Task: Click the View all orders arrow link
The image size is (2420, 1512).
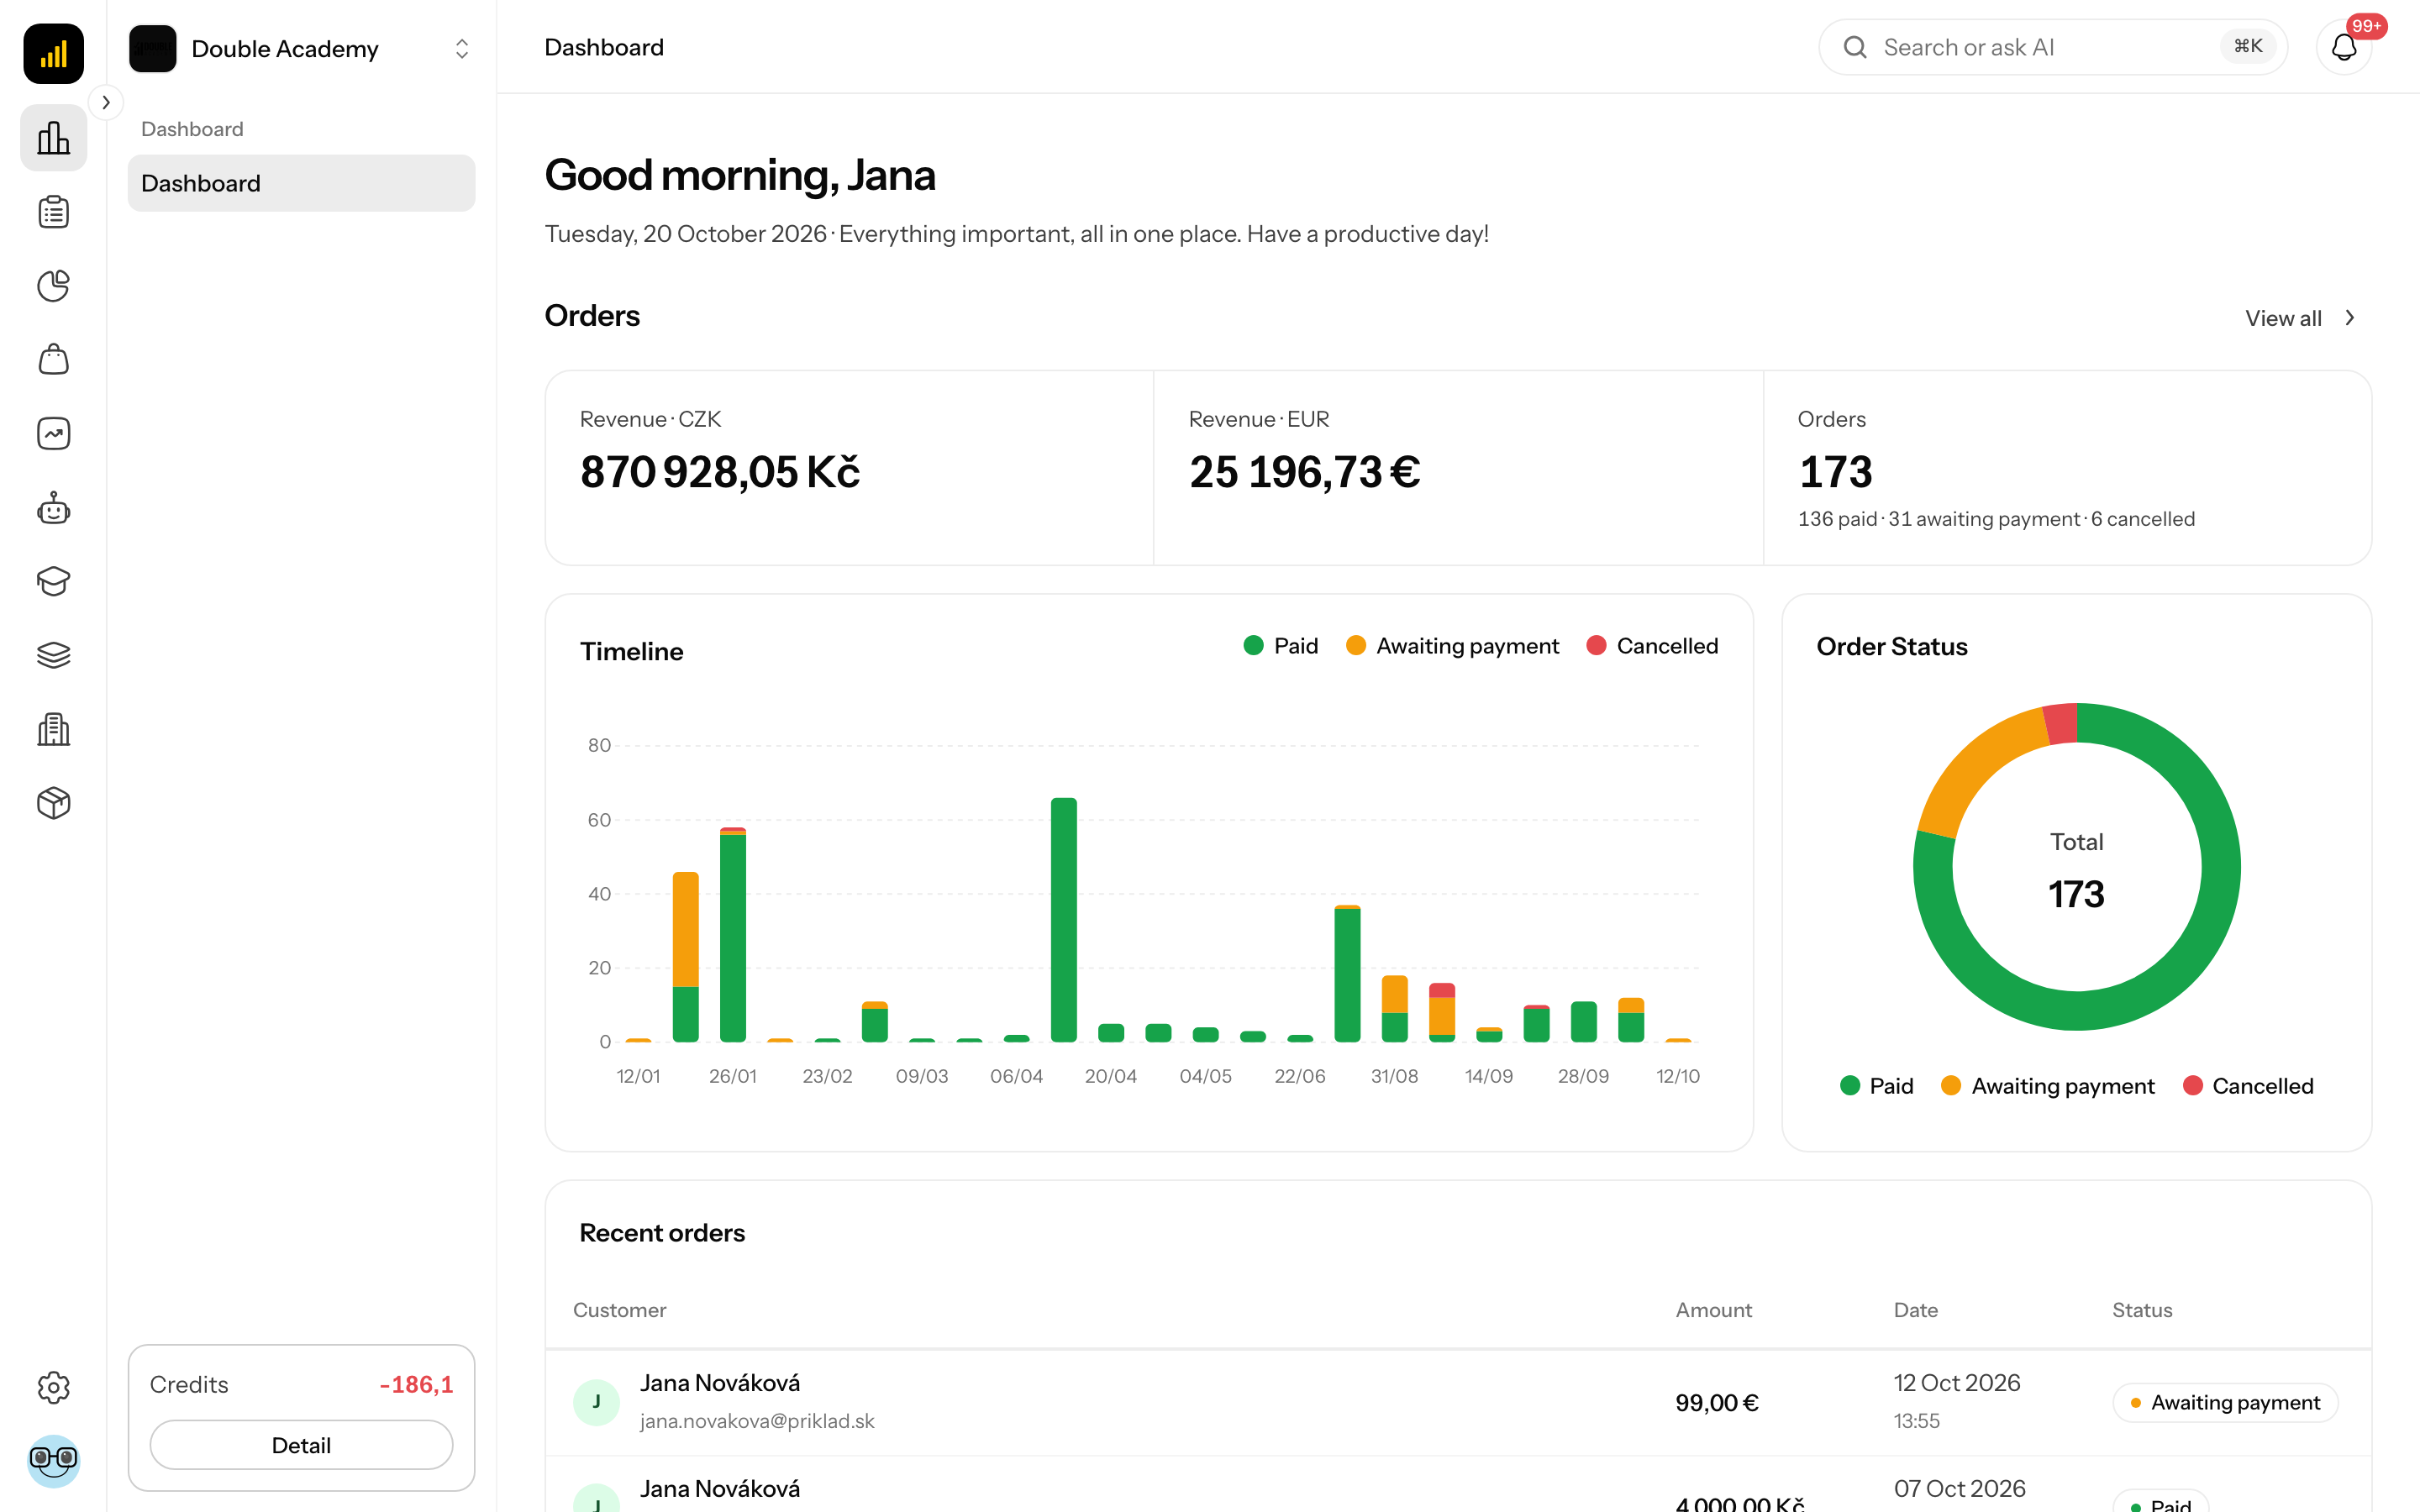Action: pos(2301,318)
